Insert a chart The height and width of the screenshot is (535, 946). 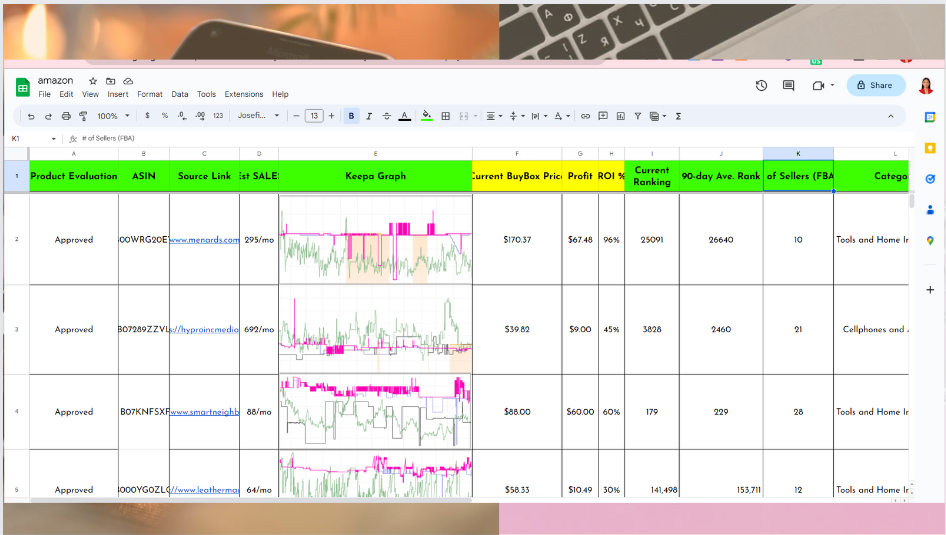[x=620, y=116]
